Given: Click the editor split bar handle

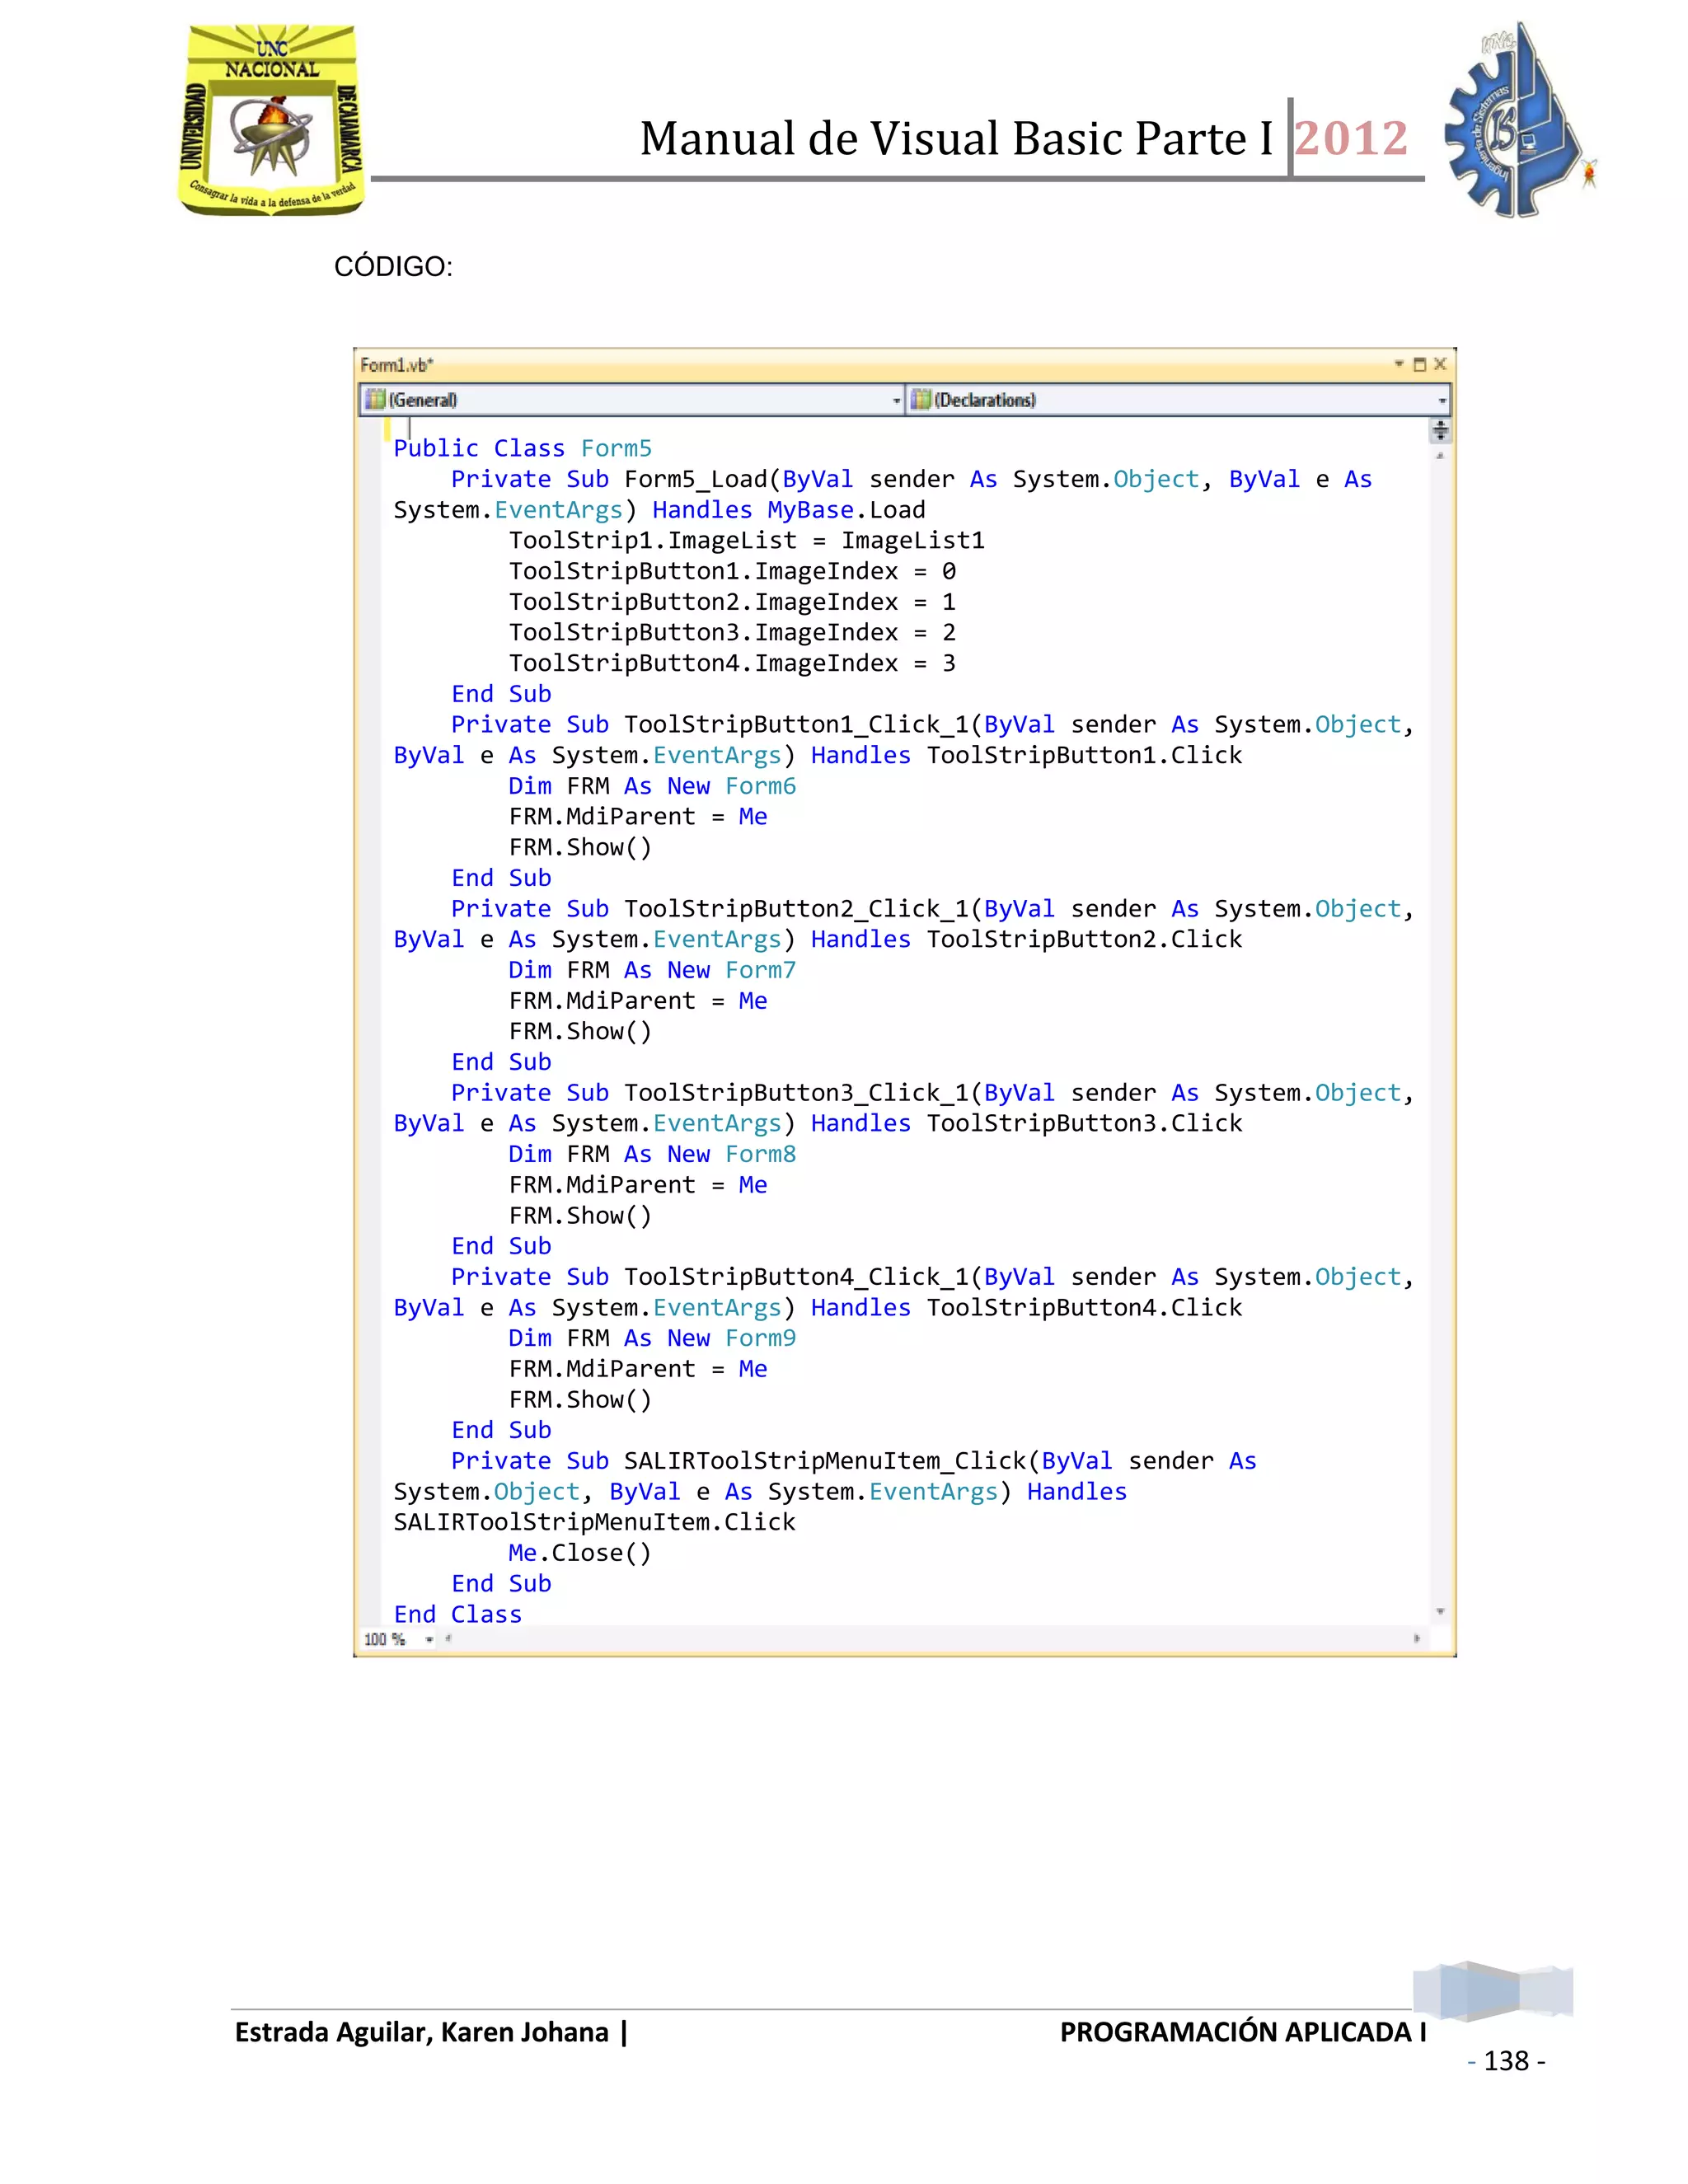Looking at the screenshot, I should point(1440,431).
